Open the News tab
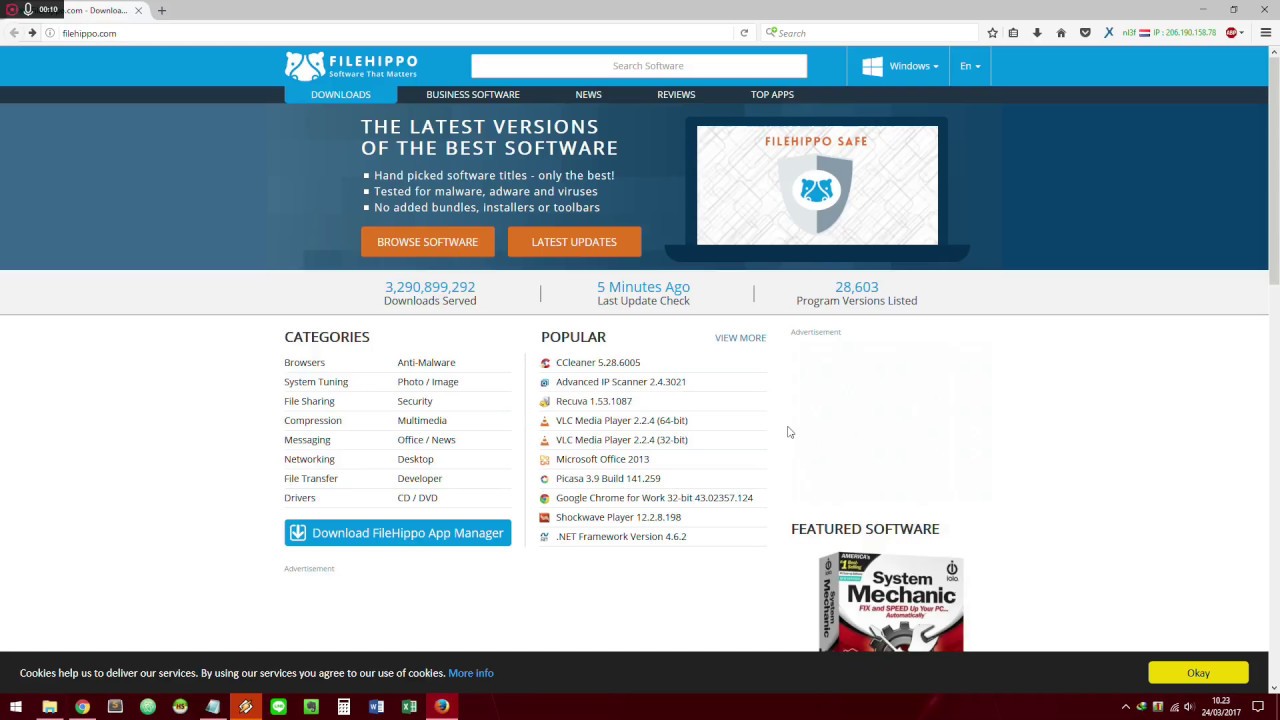Screen dimensions: 1280x720 coord(588,94)
